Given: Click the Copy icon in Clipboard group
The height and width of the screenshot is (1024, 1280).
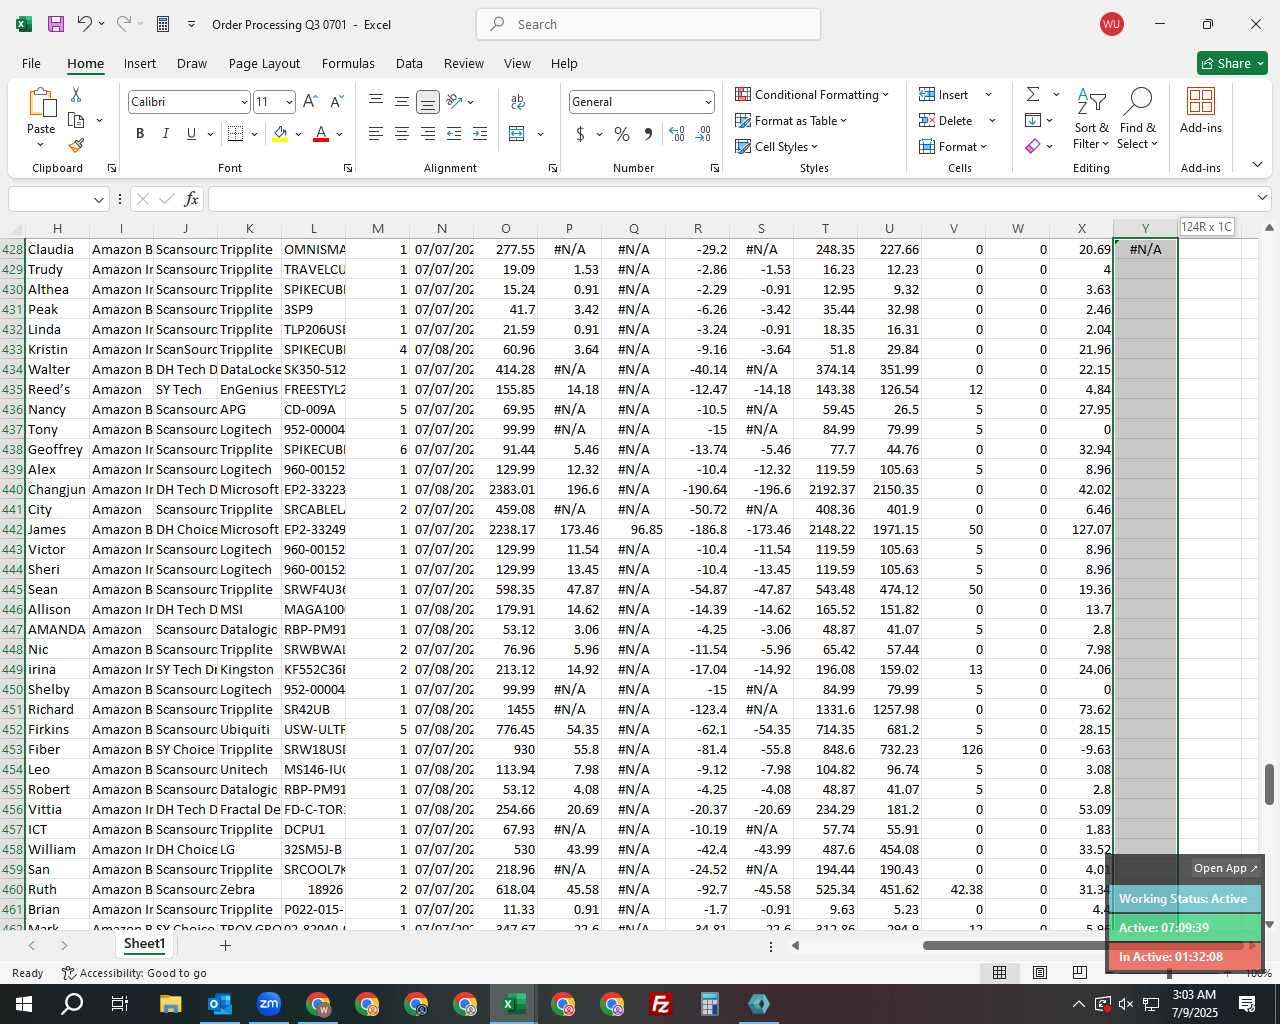Looking at the screenshot, I should pos(76,120).
